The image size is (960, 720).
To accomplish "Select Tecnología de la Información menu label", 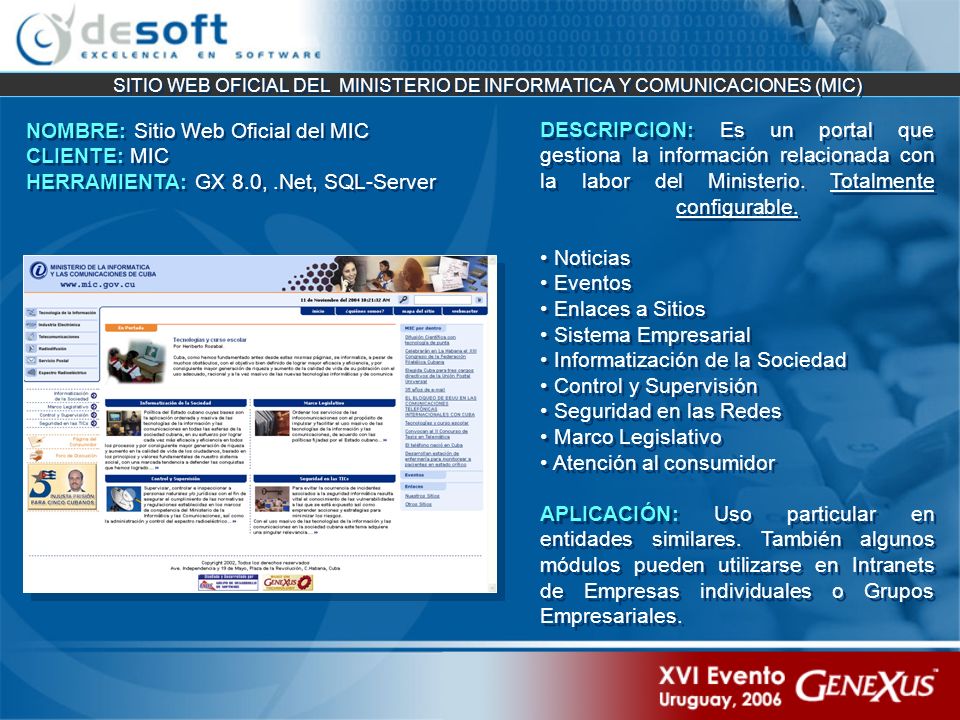I will point(67,312).
